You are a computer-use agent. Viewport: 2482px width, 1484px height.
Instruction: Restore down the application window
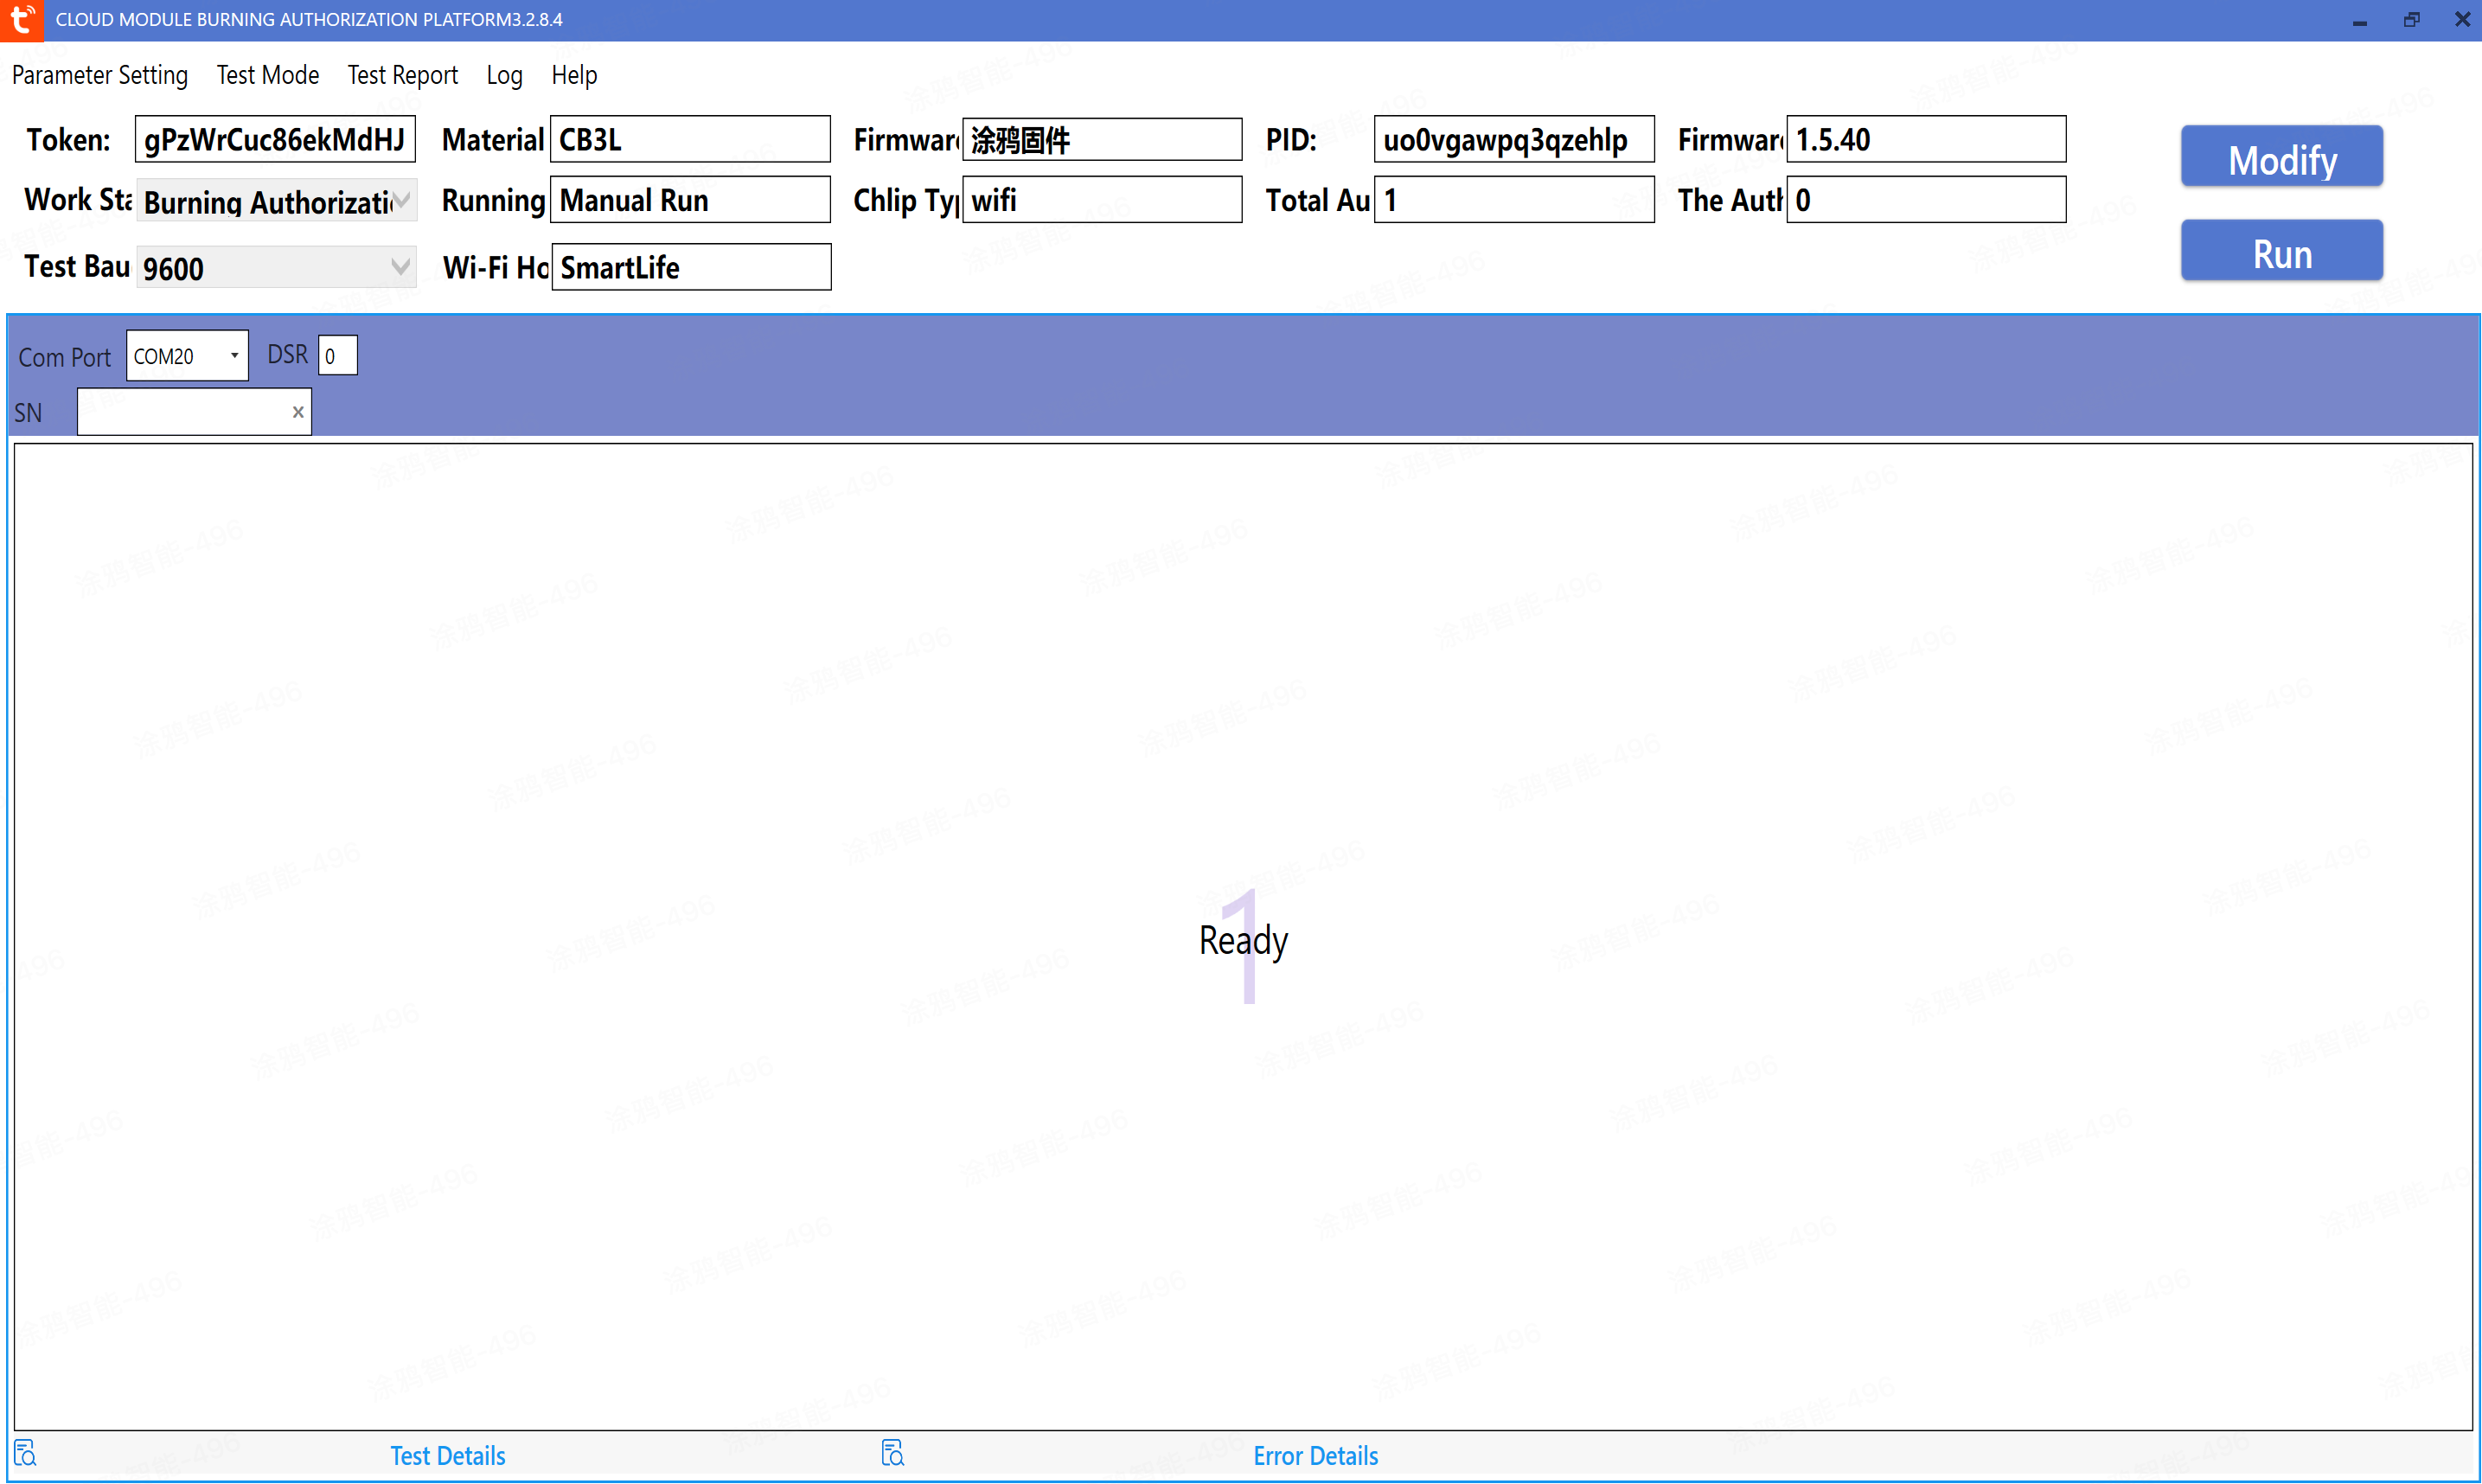[2411, 19]
